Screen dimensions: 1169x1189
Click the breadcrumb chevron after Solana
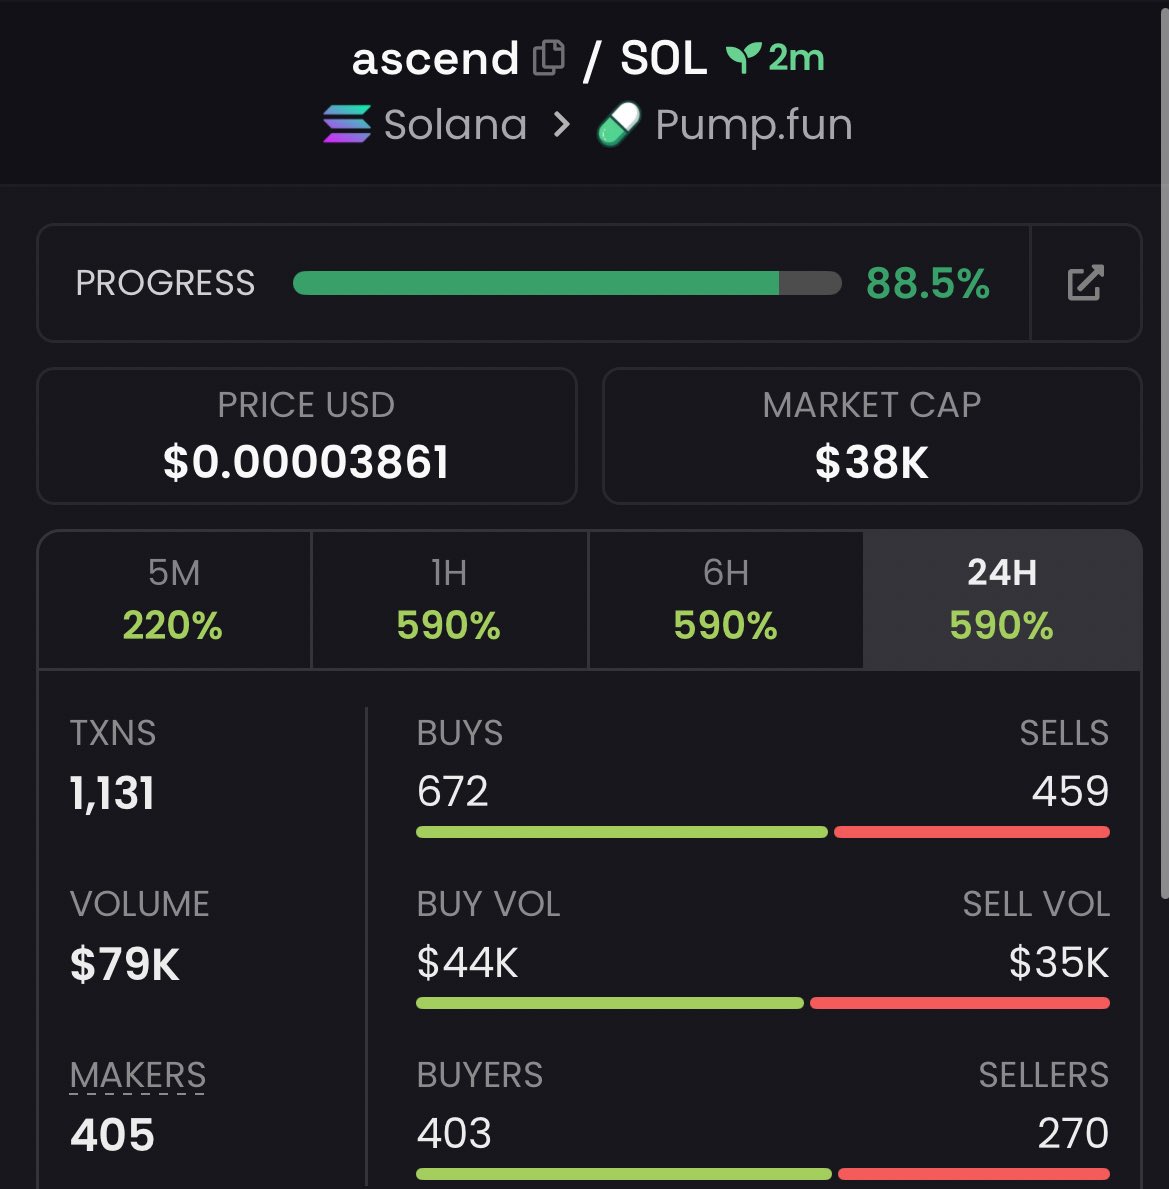[562, 125]
